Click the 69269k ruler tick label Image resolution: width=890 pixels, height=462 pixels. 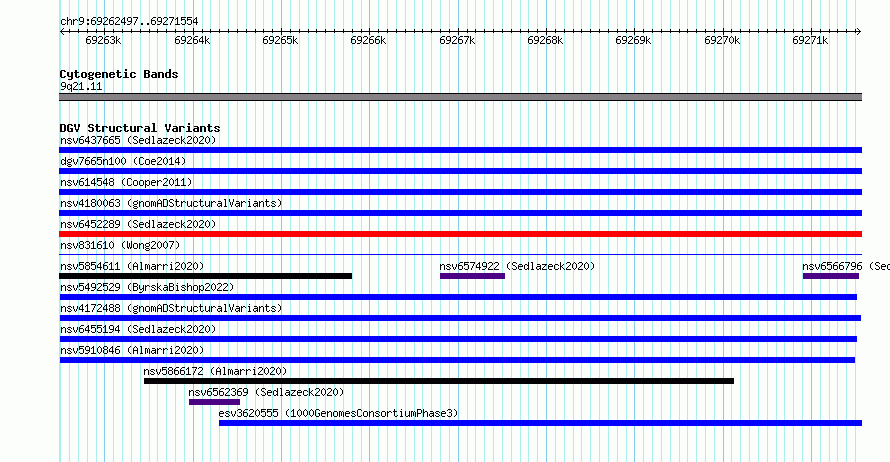pos(633,40)
